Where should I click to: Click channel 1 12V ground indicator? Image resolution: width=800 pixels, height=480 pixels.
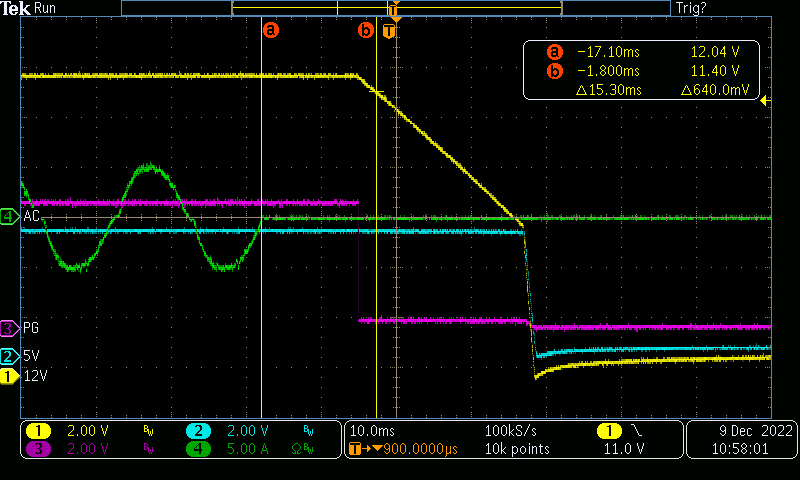(9, 376)
